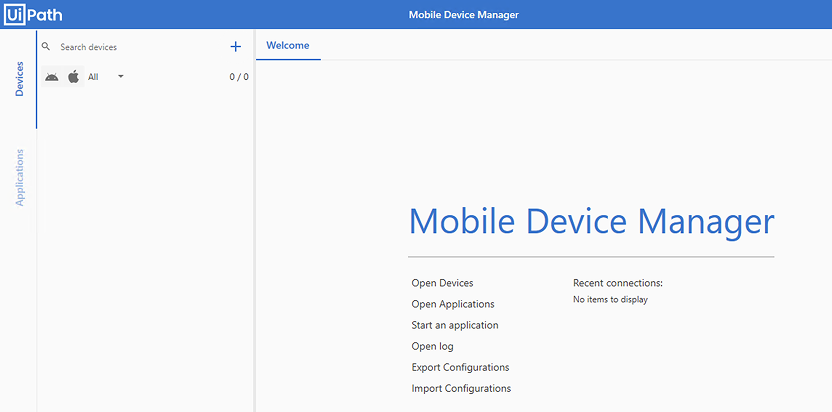The height and width of the screenshot is (412, 832).
Task: Click the No items to display text
Action: (610, 299)
